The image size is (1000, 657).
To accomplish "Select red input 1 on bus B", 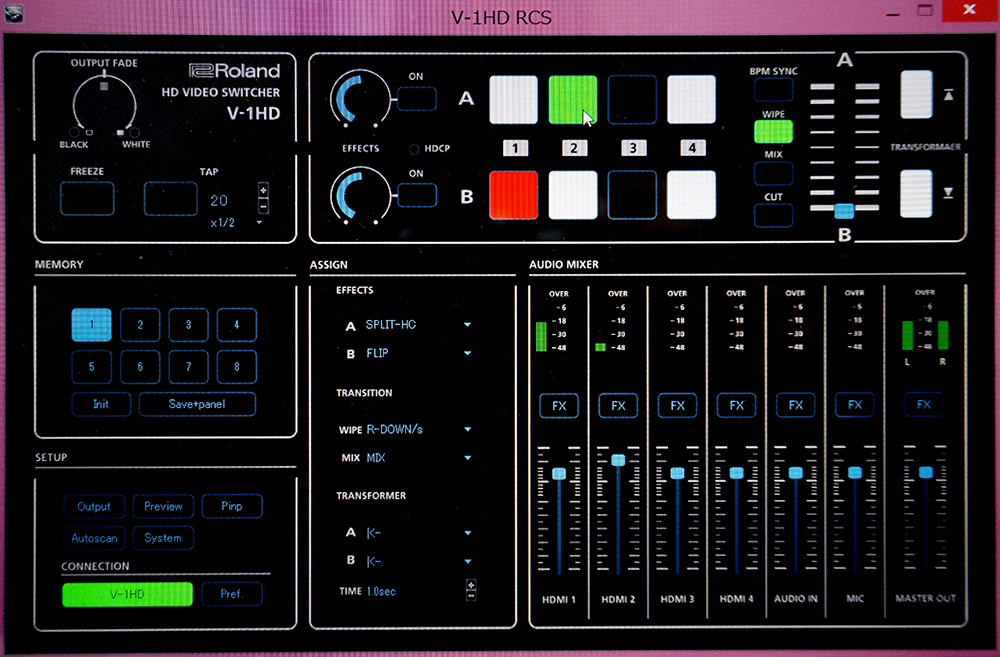I will coord(513,195).
